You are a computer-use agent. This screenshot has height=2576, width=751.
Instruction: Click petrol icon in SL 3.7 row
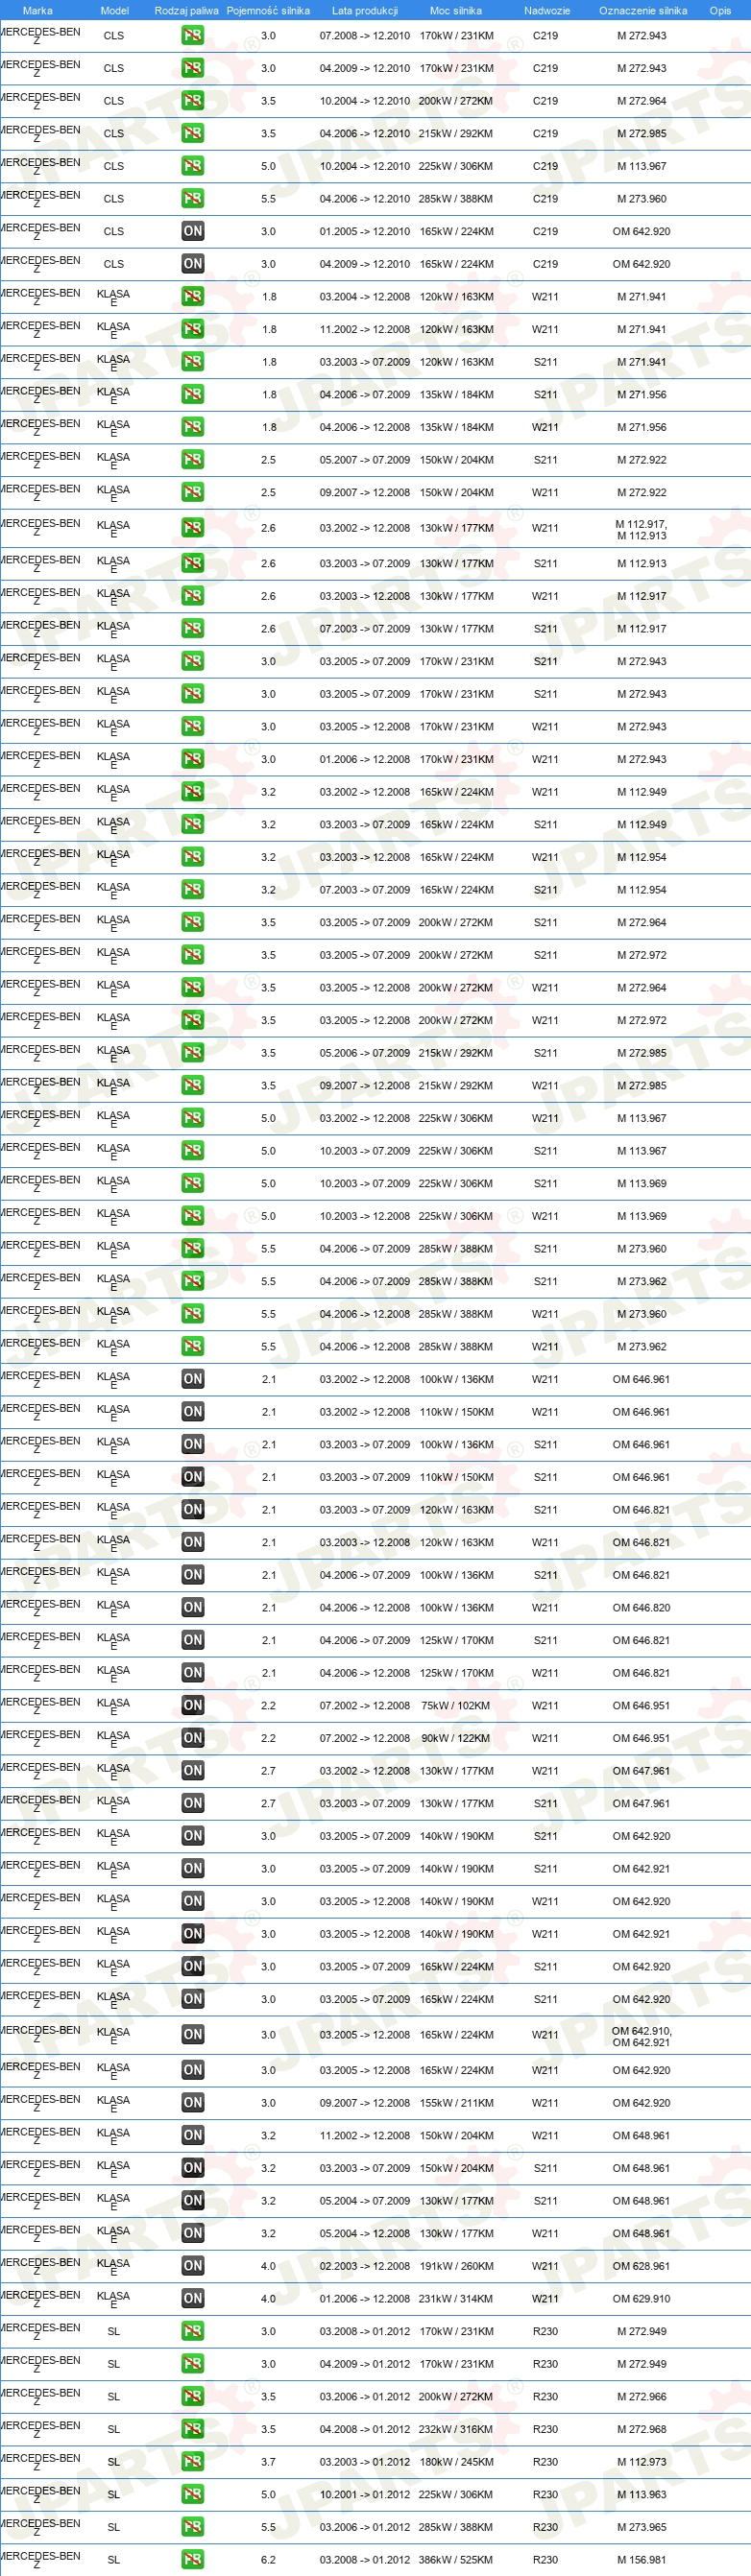click(x=193, y=2461)
